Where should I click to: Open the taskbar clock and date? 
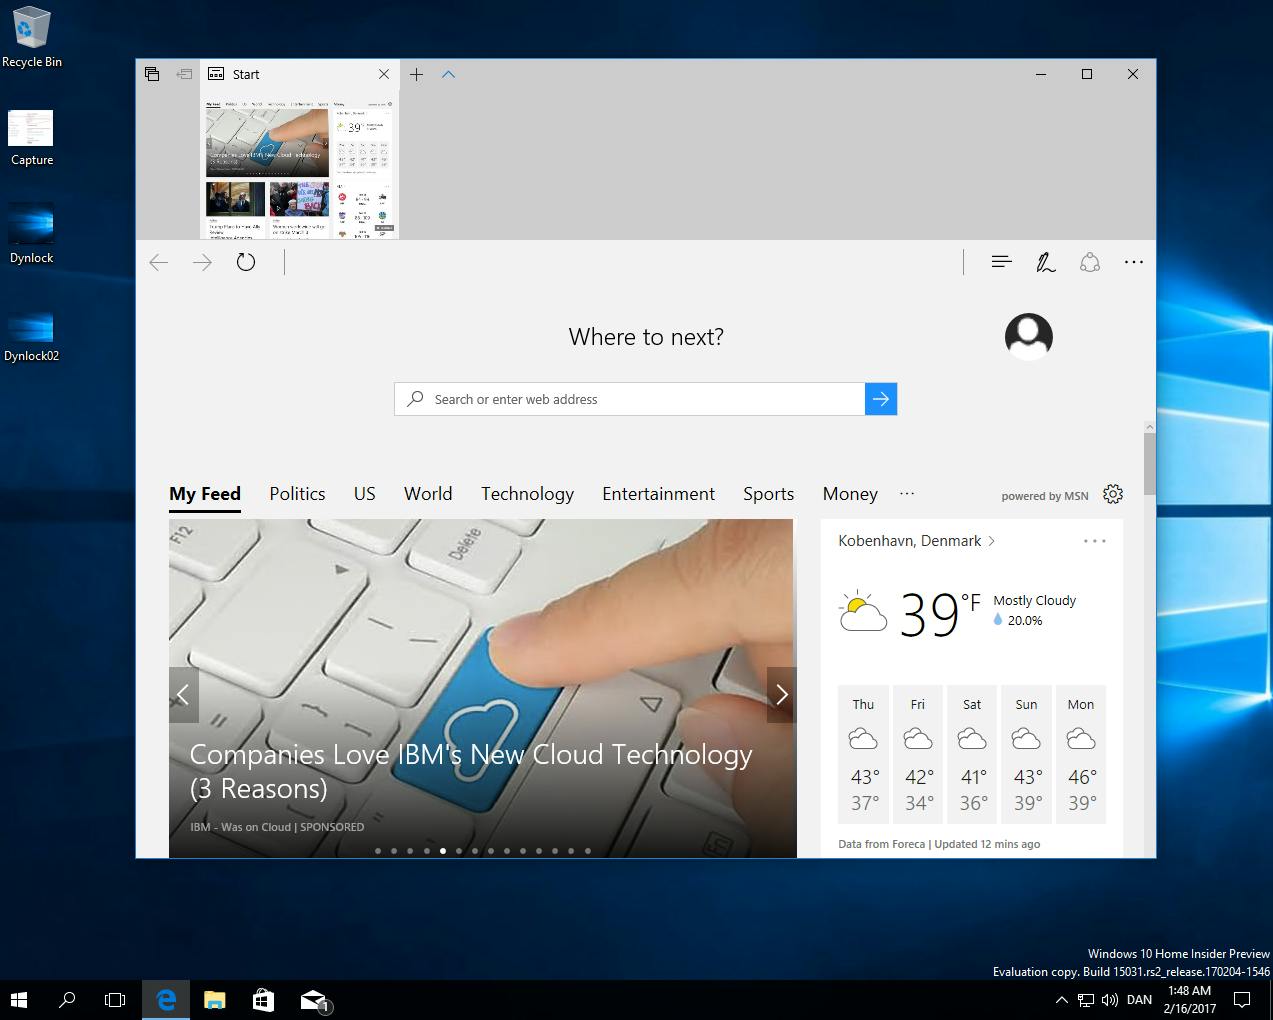(x=1190, y=999)
